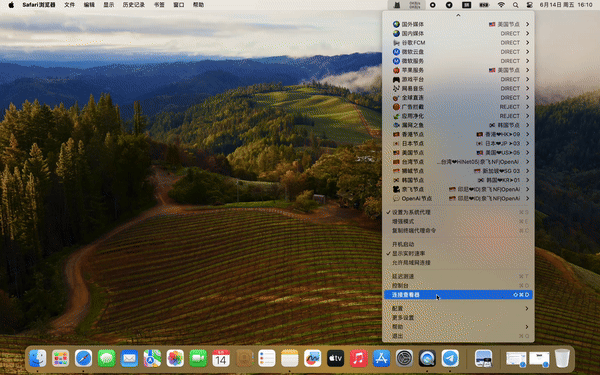Expand the 国内媒体 submenu
Image resolution: width=600 pixels, height=375 pixels.
coord(458,33)
